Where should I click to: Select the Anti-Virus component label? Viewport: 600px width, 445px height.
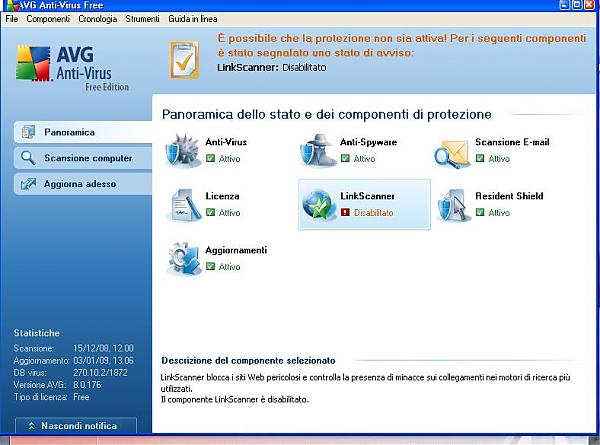point(226,142)
